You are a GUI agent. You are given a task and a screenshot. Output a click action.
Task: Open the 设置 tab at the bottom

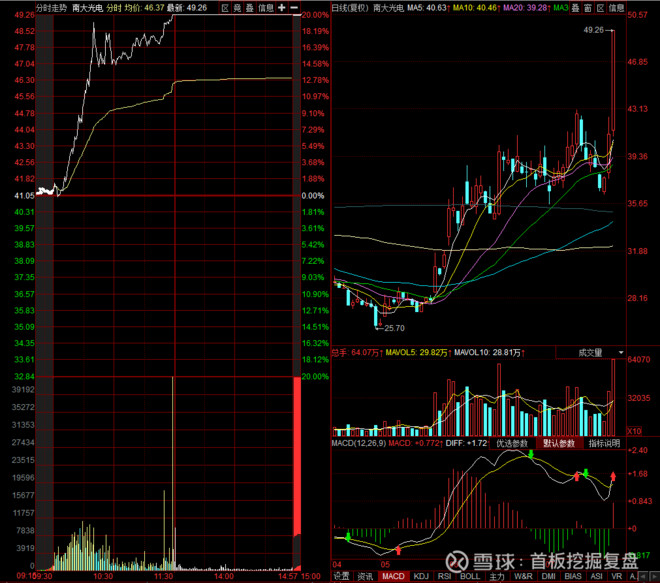click(x=342, y=576)
